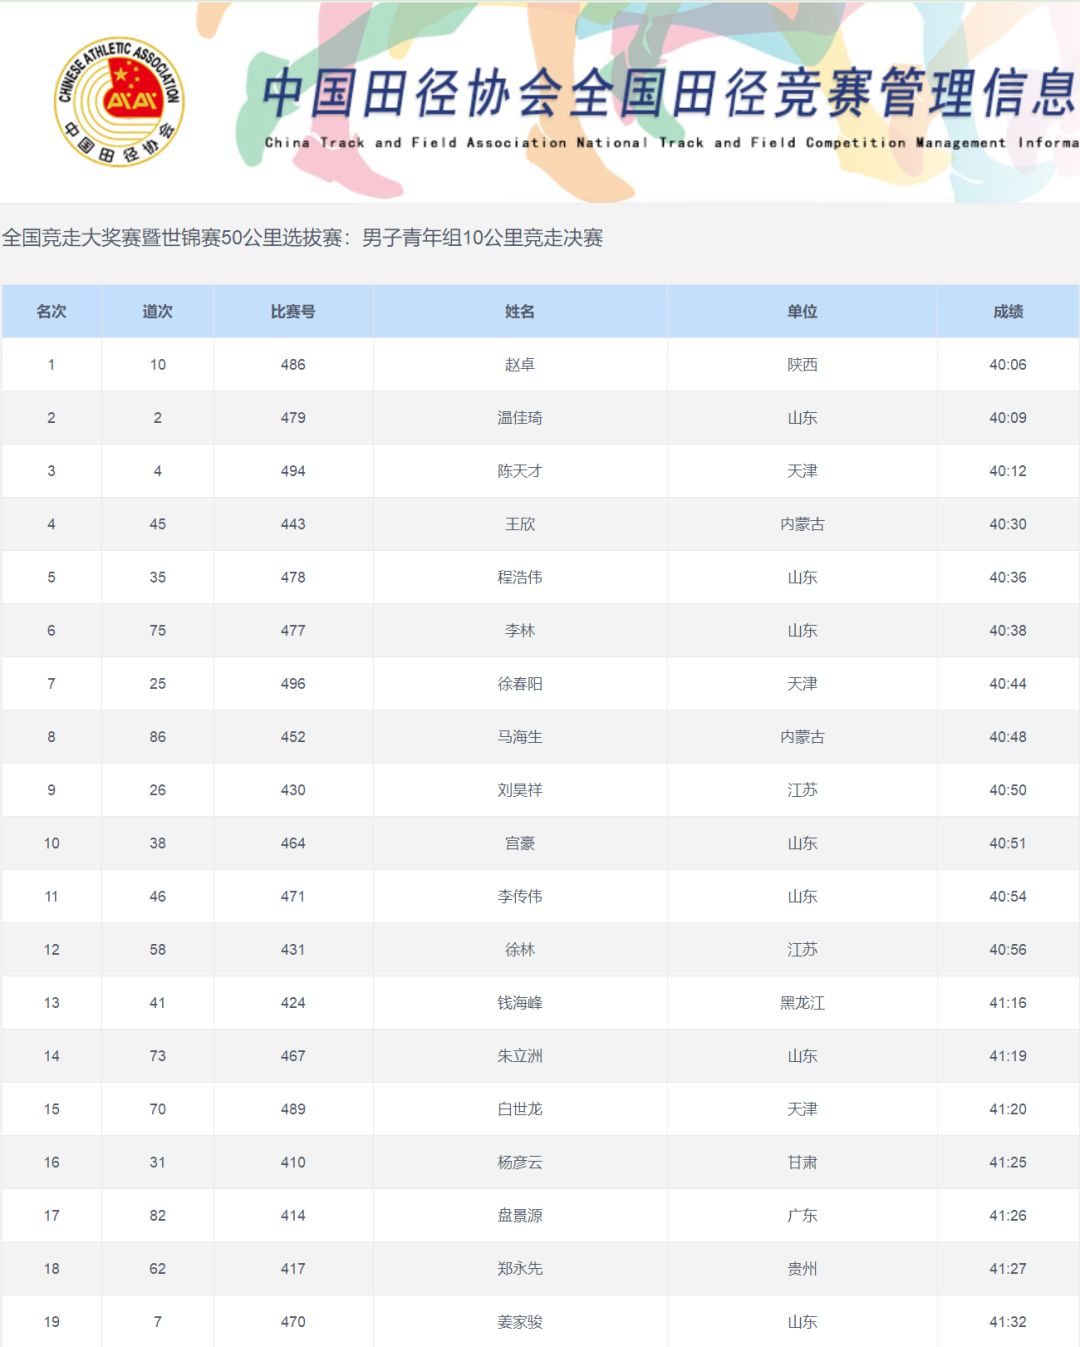1080x1347 pixels.
Task: Click result time 40:38
Action: (x=1008, y=630)
